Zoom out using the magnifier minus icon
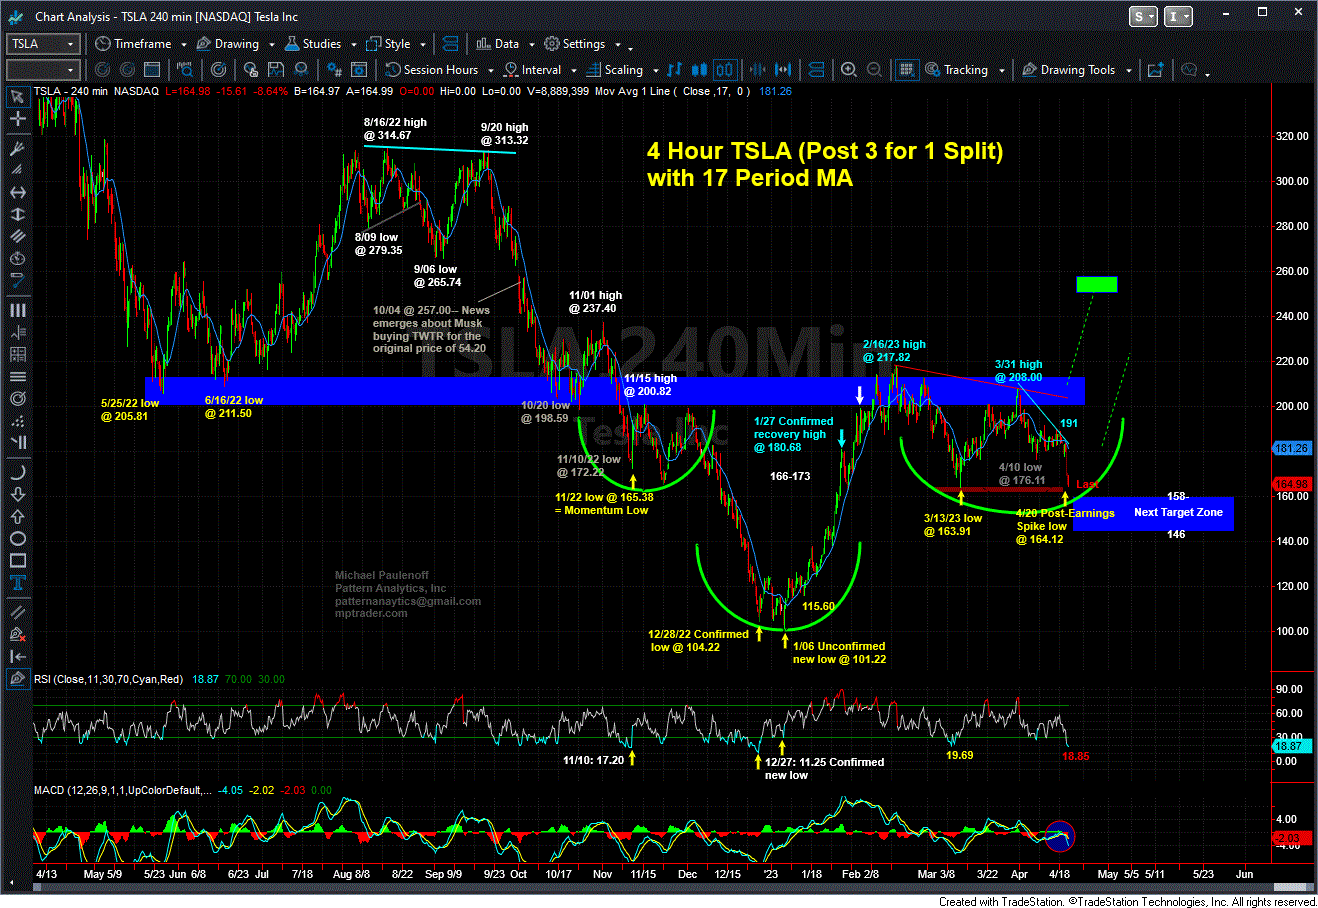Viewport: 1318px width, 908px height. pos(875,70)
